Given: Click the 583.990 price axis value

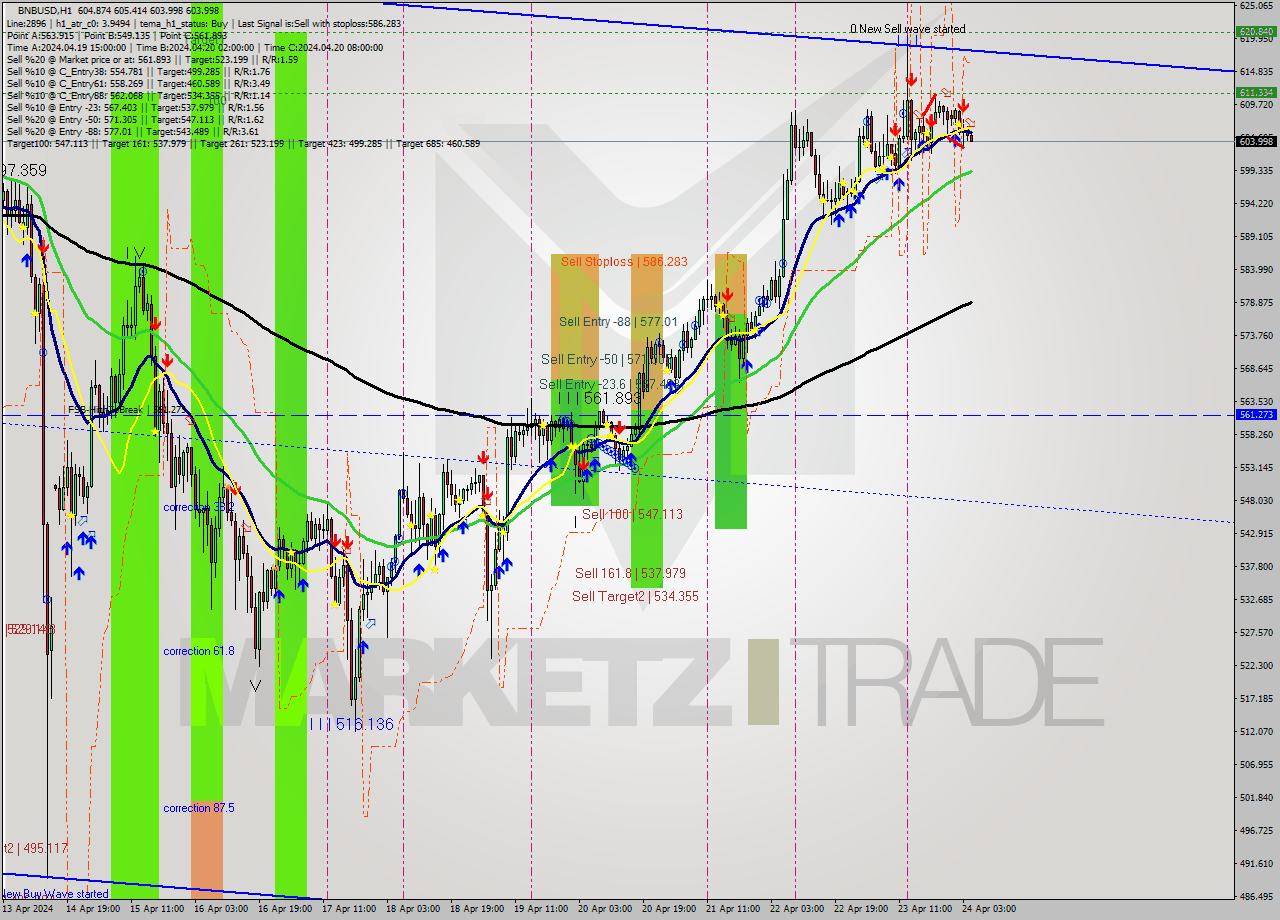Looking at the screenshot, I should (1256, 269).
